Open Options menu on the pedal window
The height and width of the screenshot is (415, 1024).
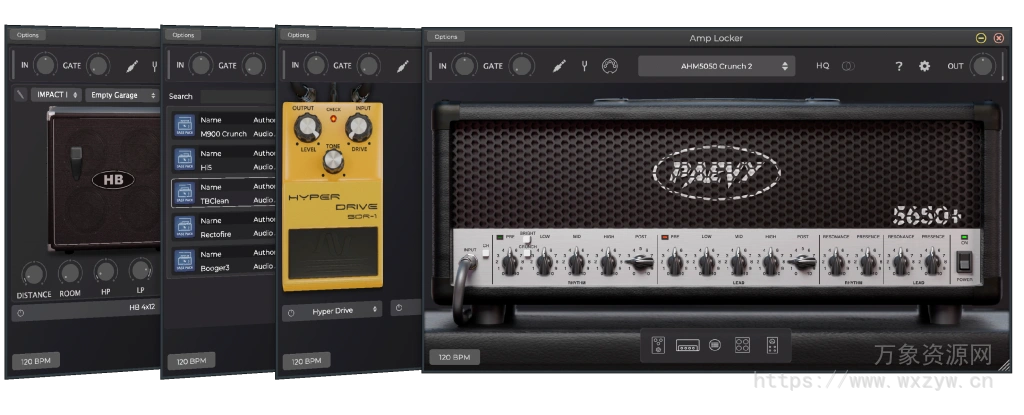click(298, 35)
